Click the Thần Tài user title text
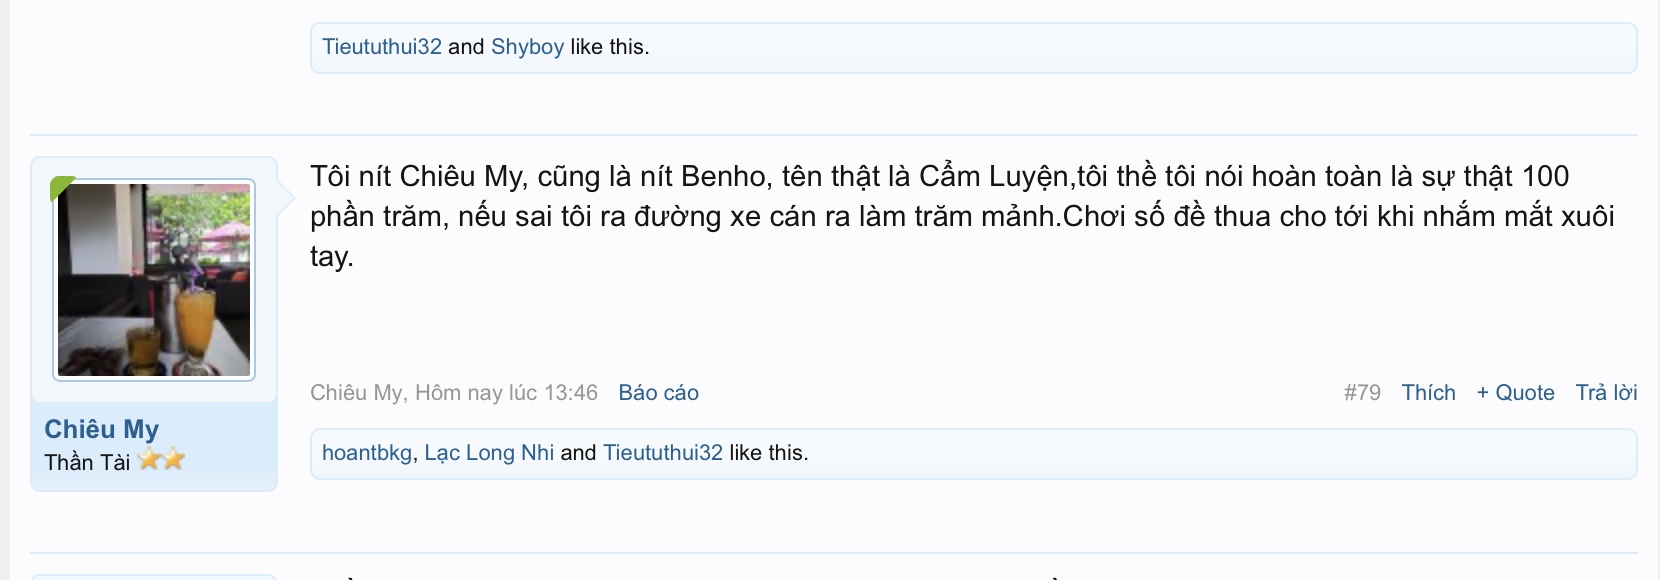 pyautogui.click(x=87, y=462)
